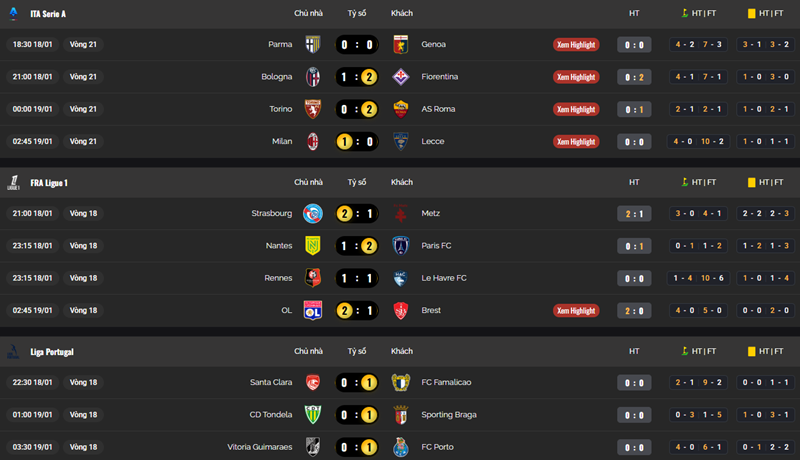Viewport: 800px width, 460px height.
Task: Click the Strasbourg vs Metz half-time score
Action: (634, 214)
